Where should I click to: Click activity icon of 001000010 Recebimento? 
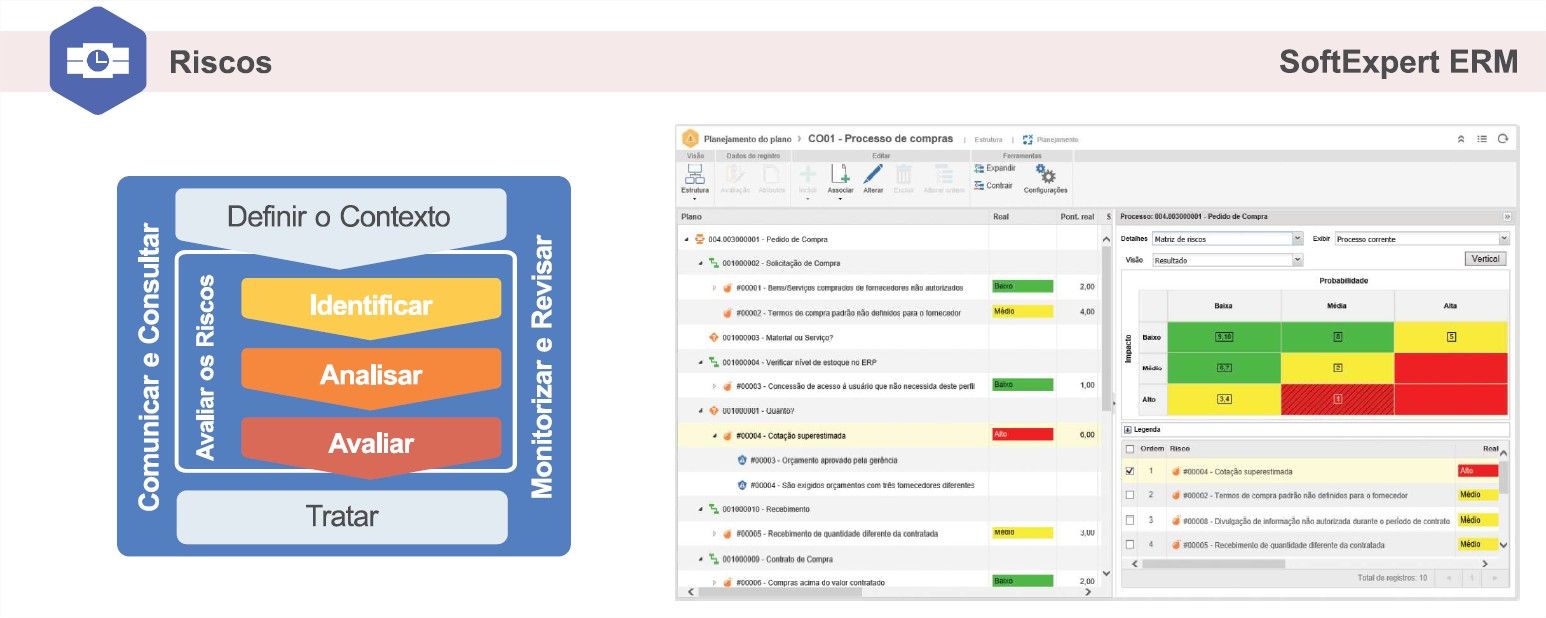pos(714,509)
